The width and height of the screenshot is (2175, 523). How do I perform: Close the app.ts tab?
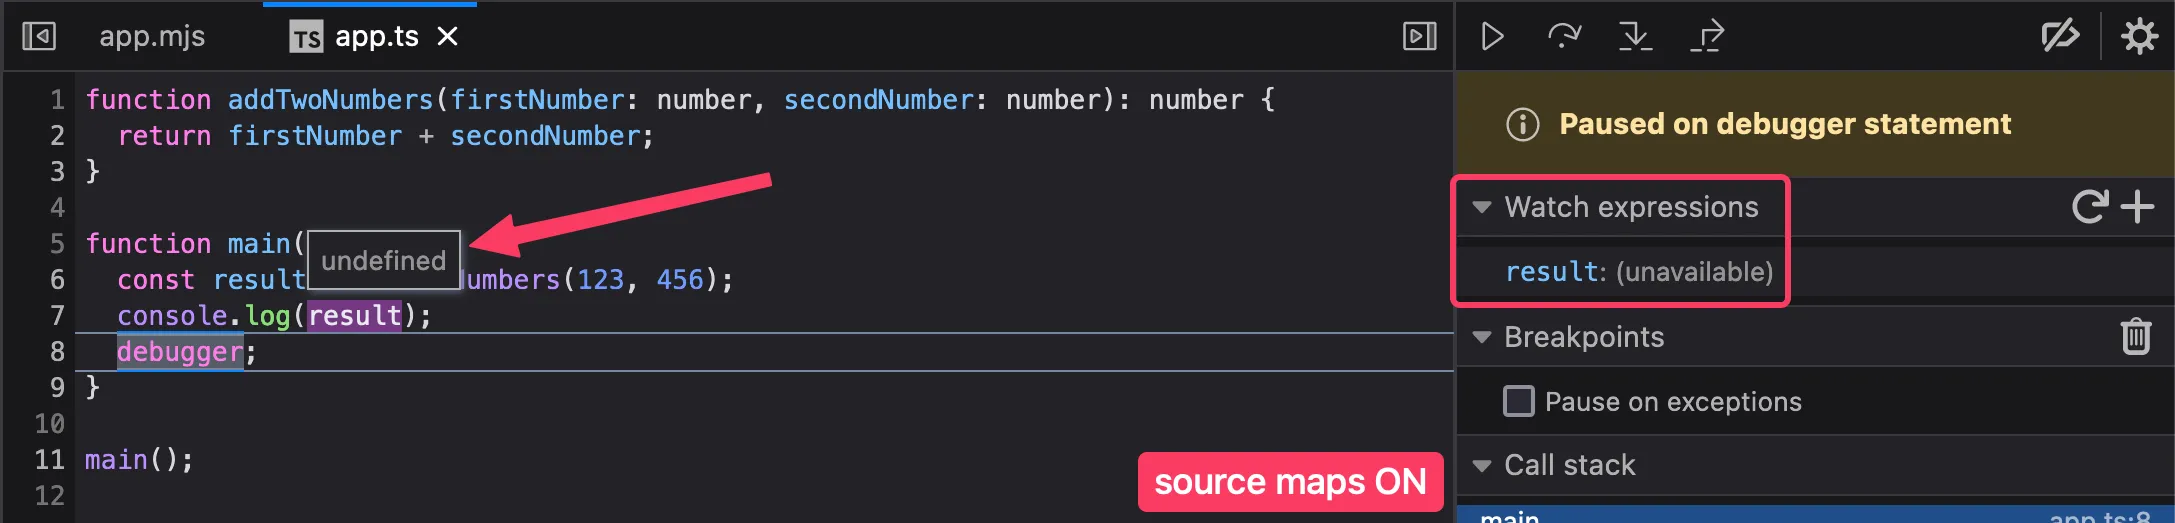[x=448, y=37]
